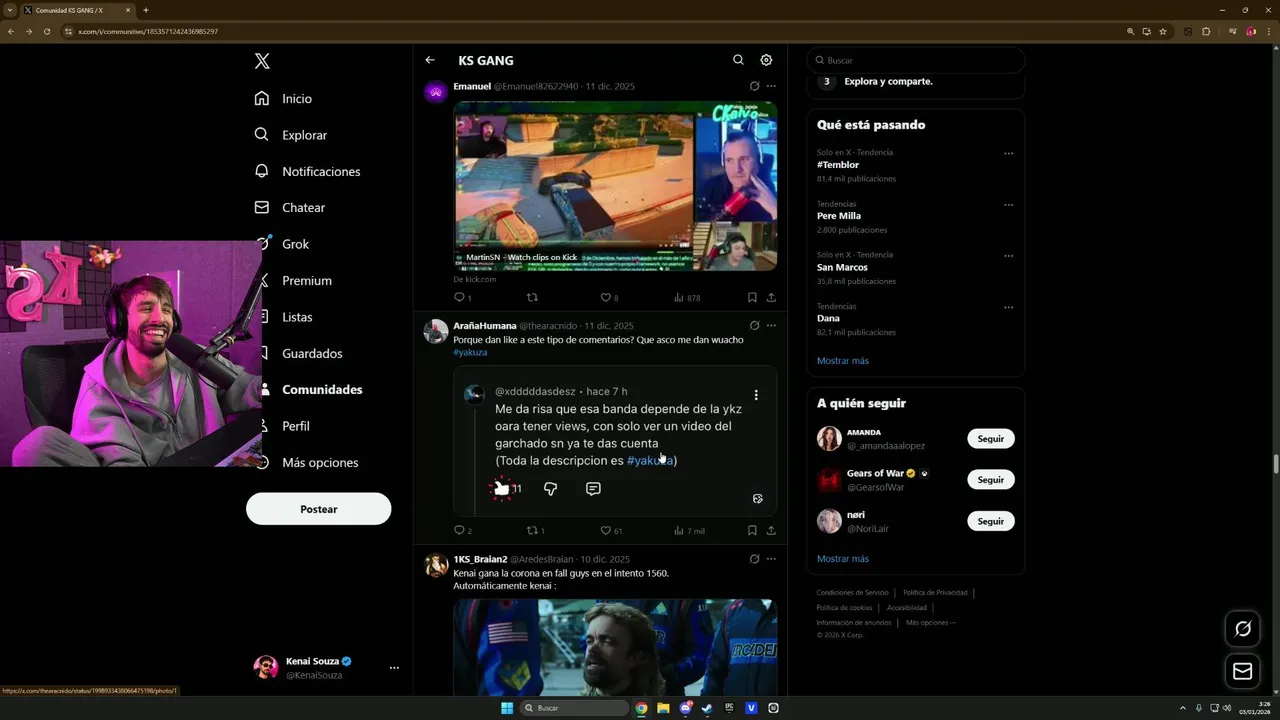
Task: Share ArañaHumana's post
Action: click(x=771, y=530)
